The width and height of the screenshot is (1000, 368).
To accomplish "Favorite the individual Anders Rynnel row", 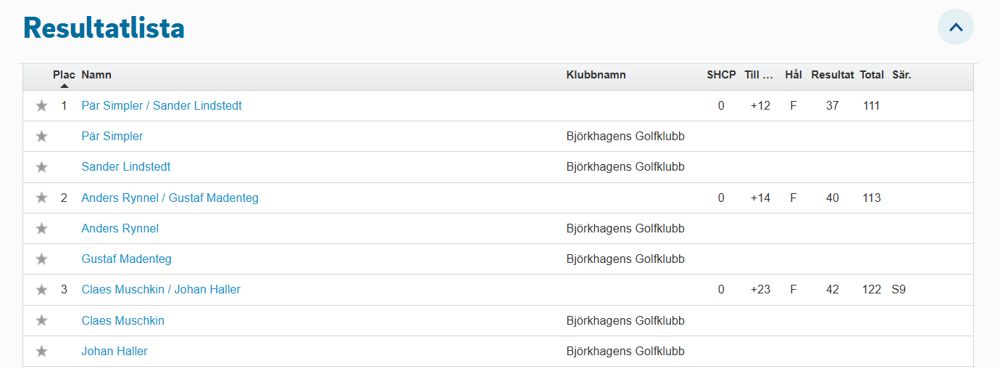I will tap(41, 228).
